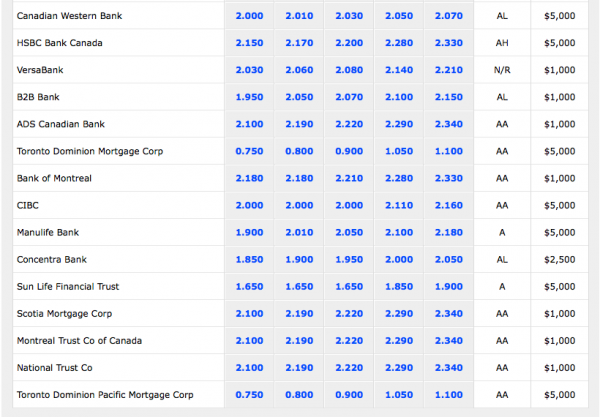Screen dimensions: 600x417
Task: Open HSBC Bank Canada's 2.150 rate
Action: (x=249, y=43)
